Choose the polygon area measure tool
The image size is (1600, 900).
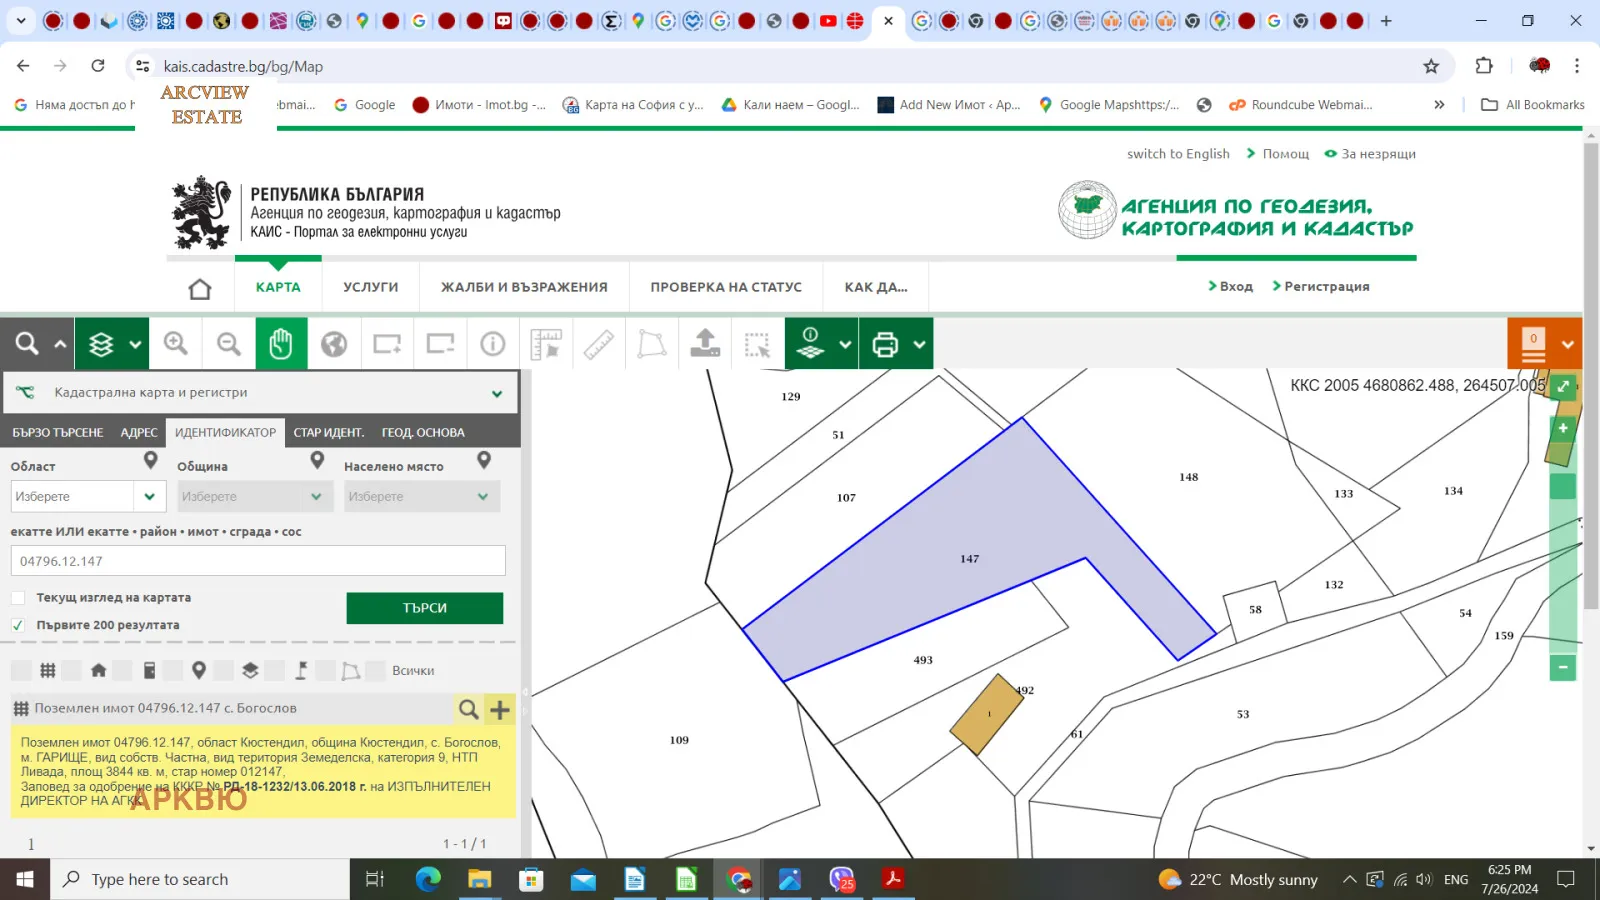pyautogui.click(x=652, y=344)
